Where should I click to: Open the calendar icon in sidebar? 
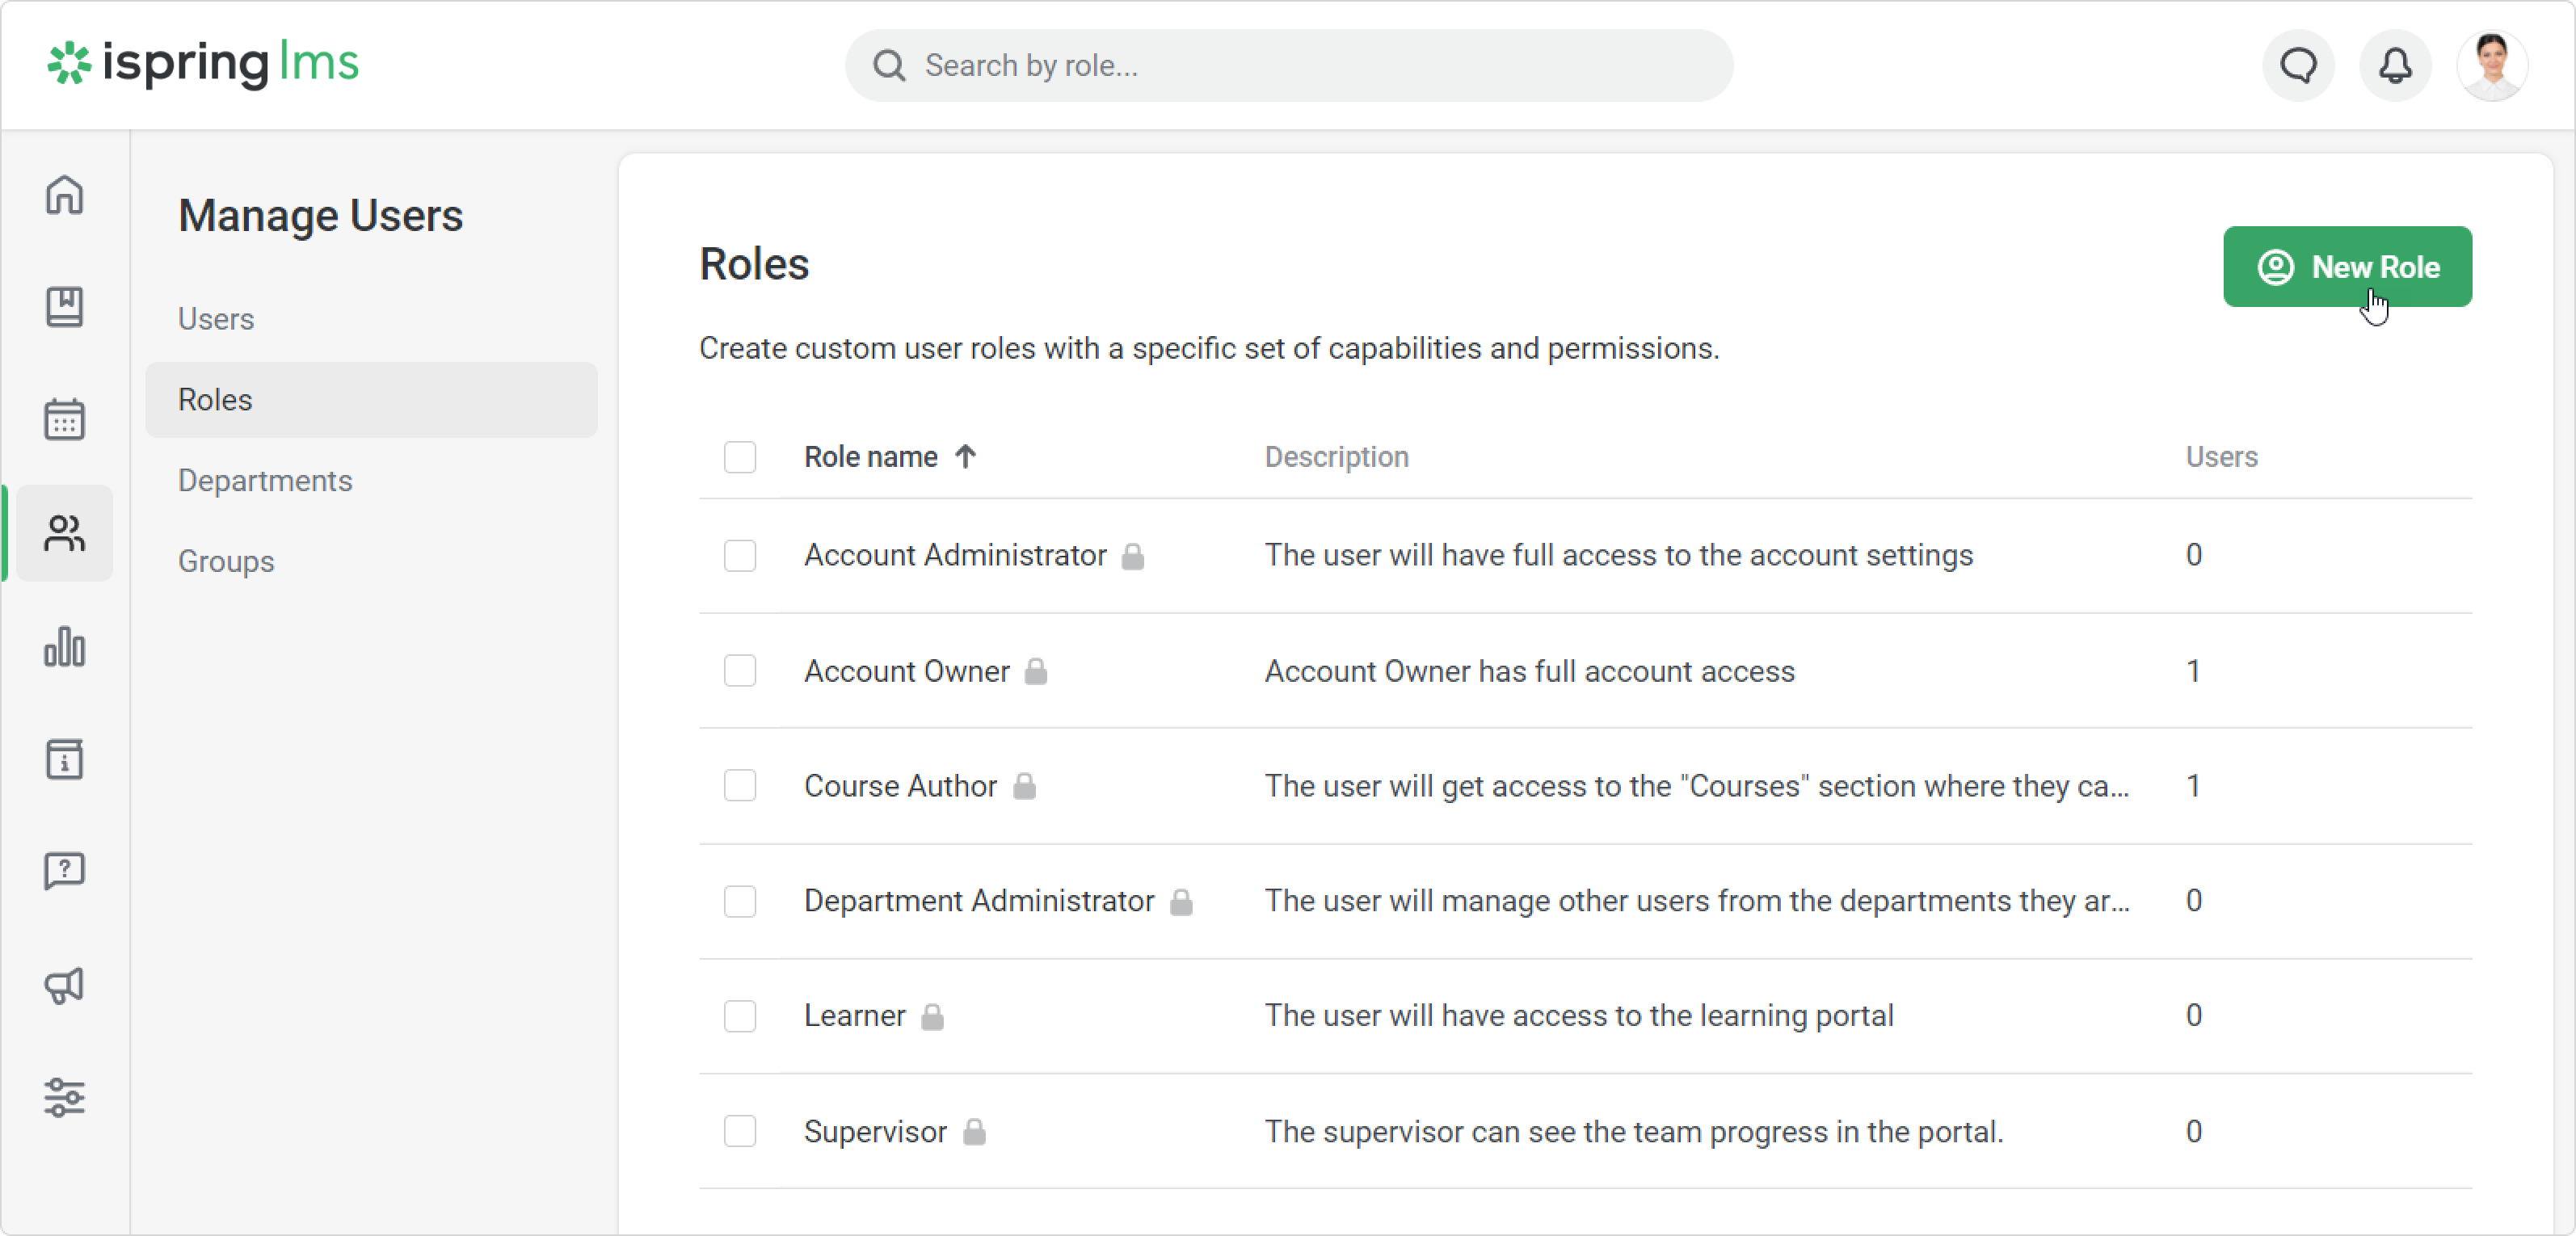pyautogui.click(x=64, y=419)
